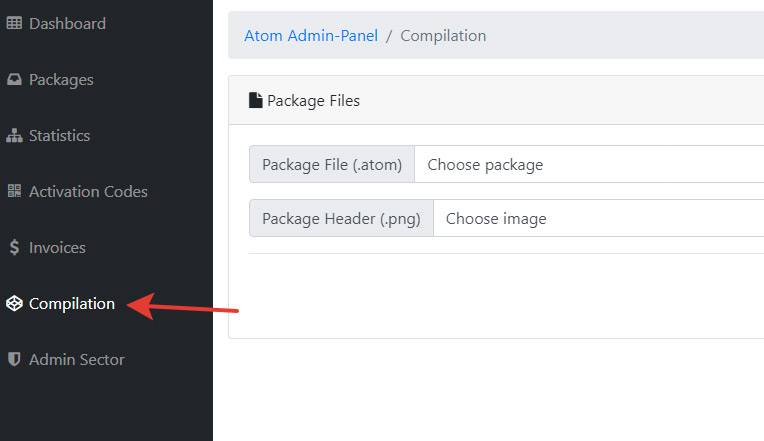Click the Package File (.atom) label
The width and height of the screenshot is (764, 441).
332,164
